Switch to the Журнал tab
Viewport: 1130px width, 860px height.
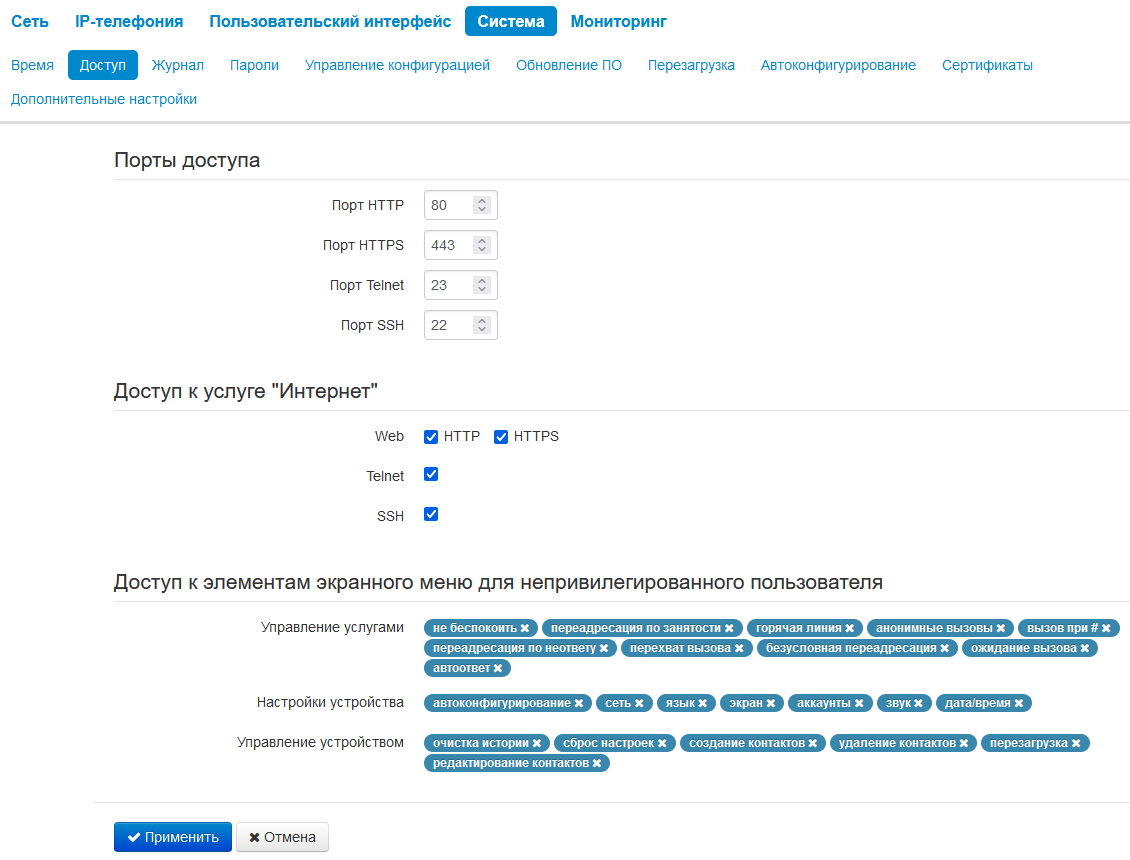coord(178,65)
